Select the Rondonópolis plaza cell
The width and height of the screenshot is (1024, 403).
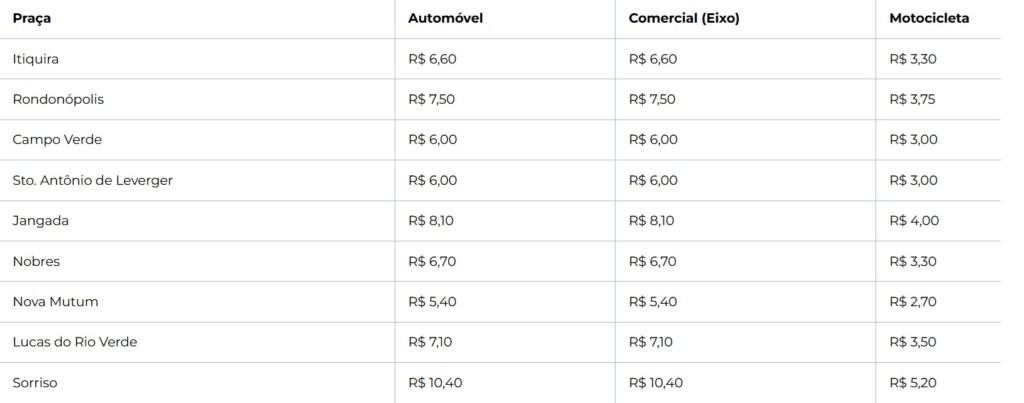pos(58,99)
